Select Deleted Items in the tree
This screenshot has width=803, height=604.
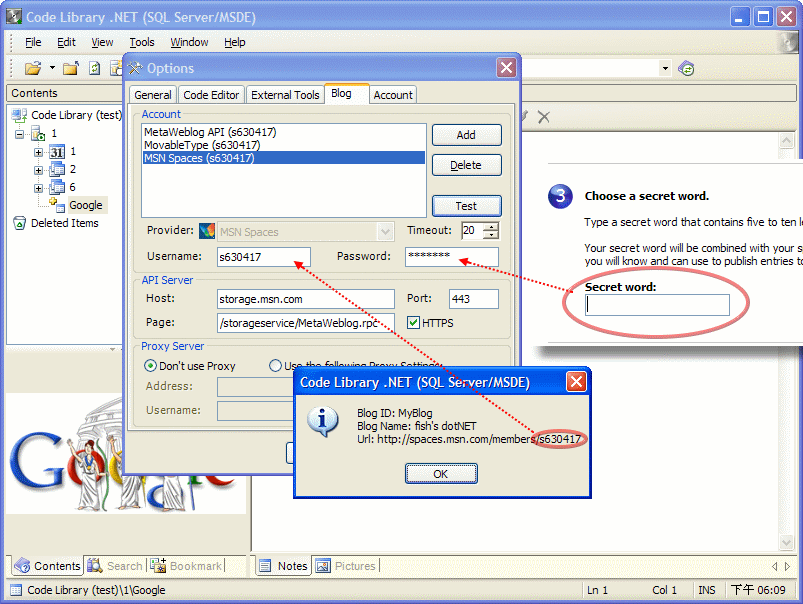click(65, 223)
